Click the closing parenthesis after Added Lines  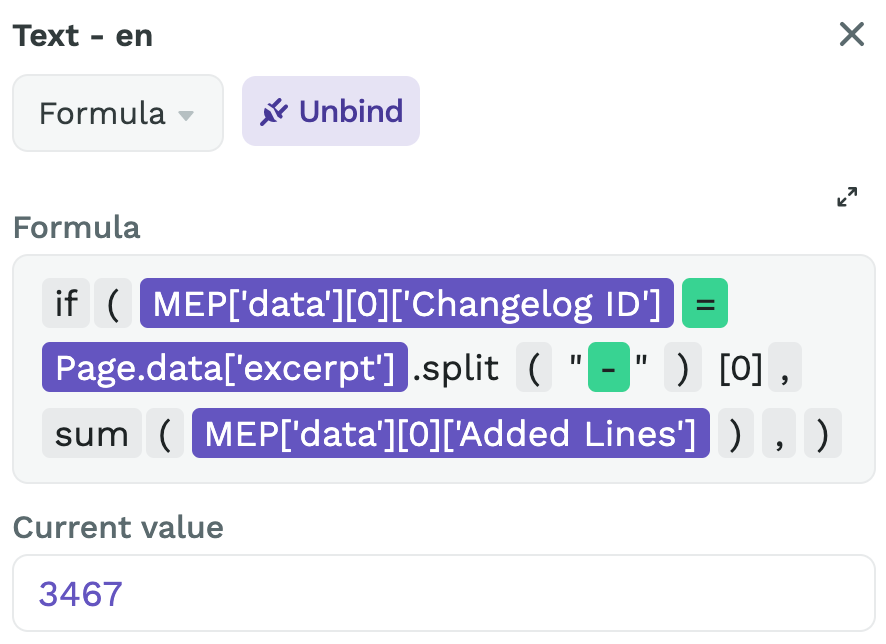[736, 433]
